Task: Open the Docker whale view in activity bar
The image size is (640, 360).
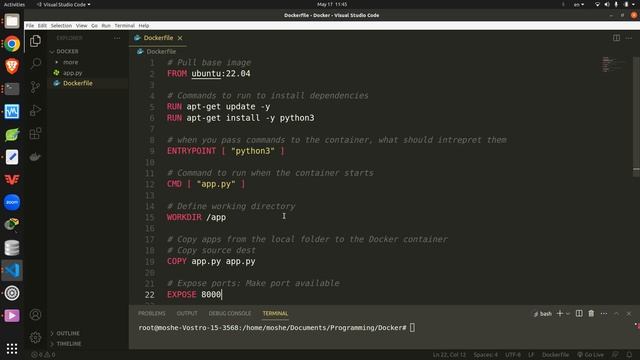Action: coord(36,157)
